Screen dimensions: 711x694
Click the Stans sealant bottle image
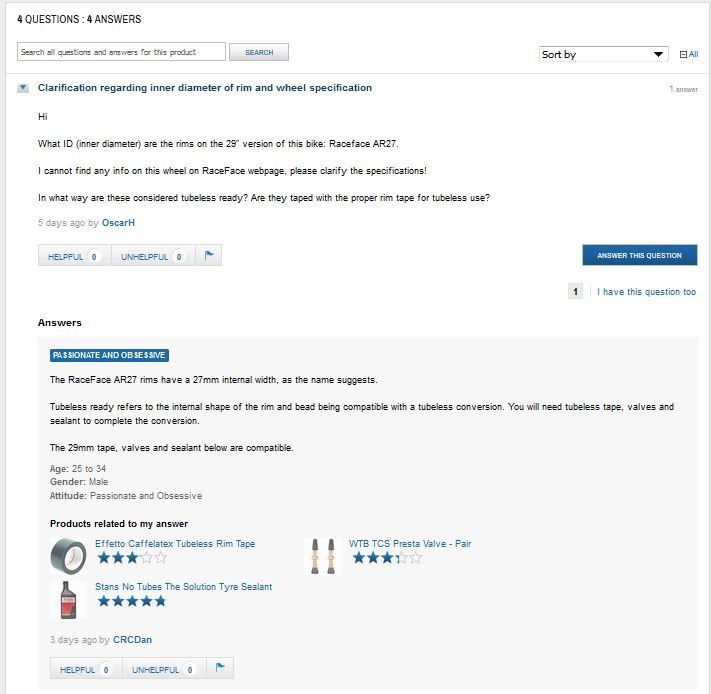[68, 599]
